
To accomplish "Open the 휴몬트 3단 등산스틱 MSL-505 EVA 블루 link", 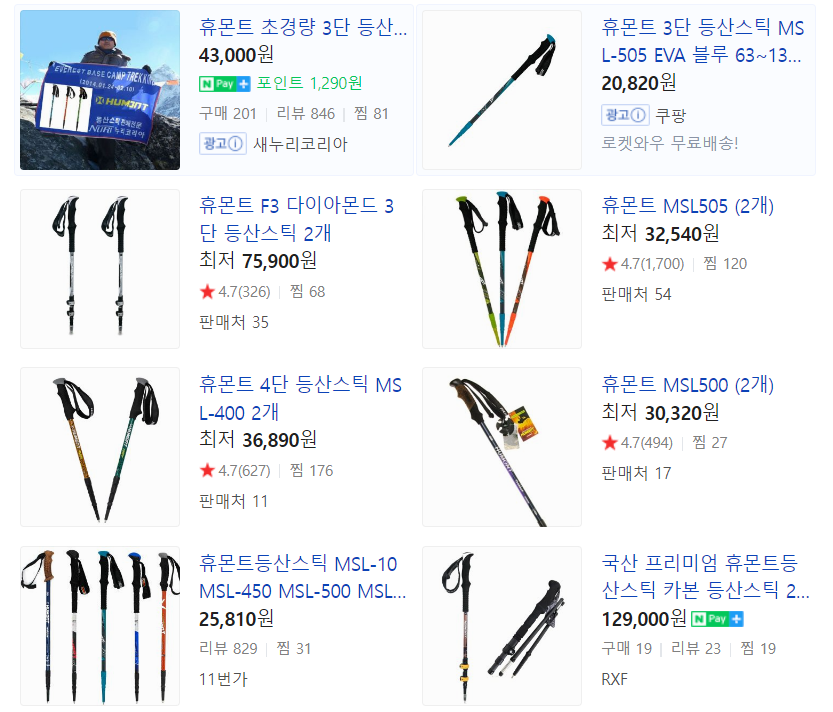I will [702, 41].
